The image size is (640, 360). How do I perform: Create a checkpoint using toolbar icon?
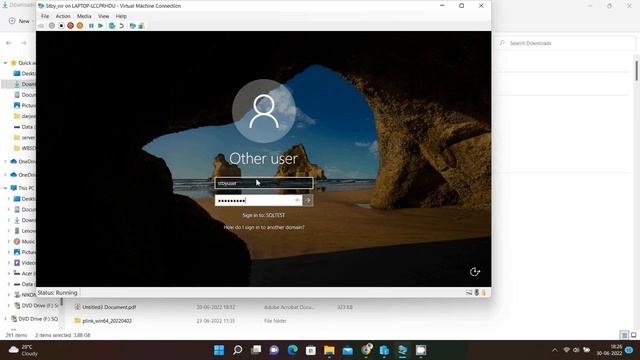click(x=112, y=26)
